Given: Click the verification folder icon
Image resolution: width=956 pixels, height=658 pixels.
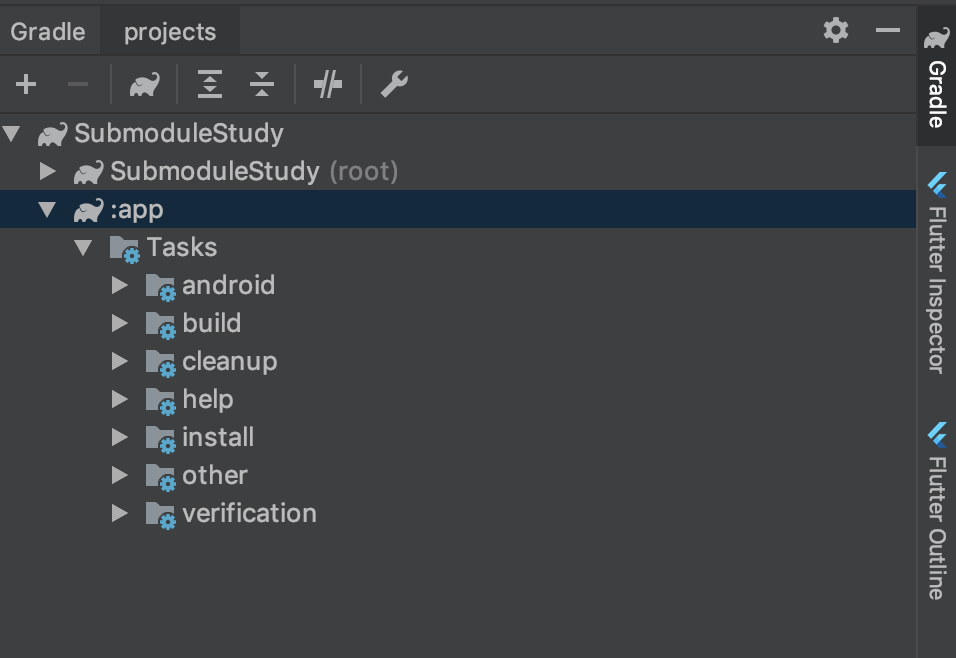Looking at the screenshot, I should click(x=161, y=515).
